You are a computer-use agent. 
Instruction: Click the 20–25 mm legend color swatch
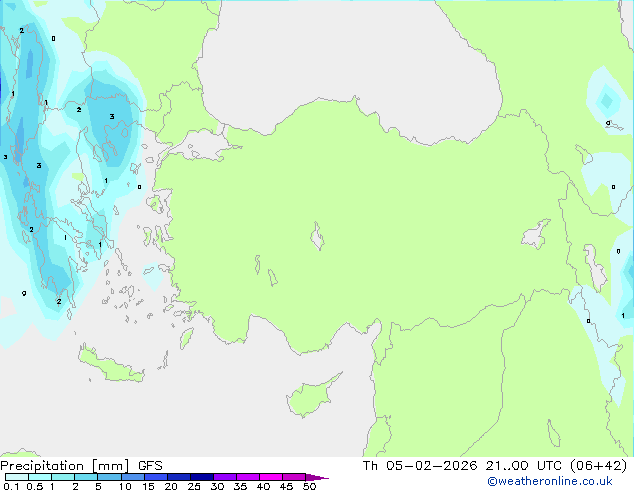(178, 477)
